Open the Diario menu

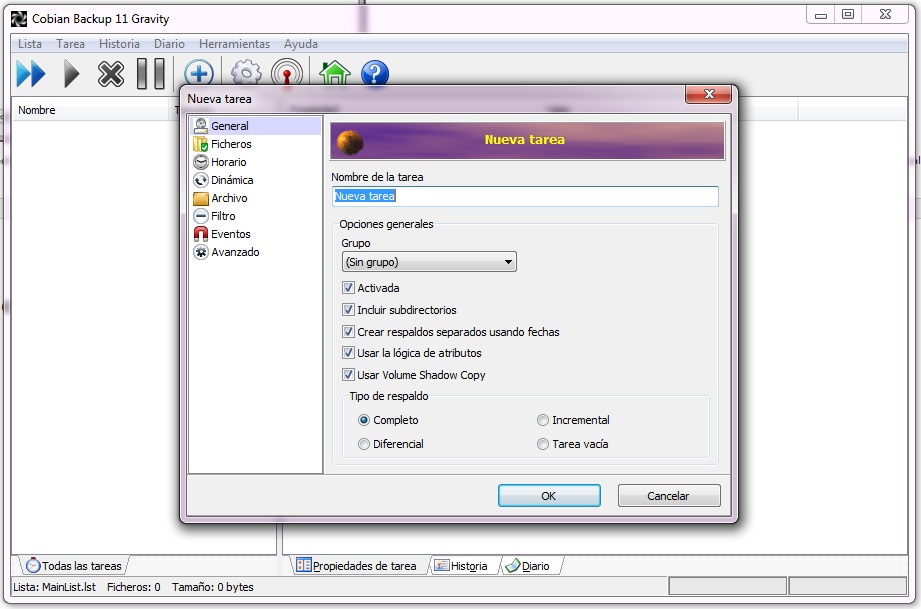169,44
